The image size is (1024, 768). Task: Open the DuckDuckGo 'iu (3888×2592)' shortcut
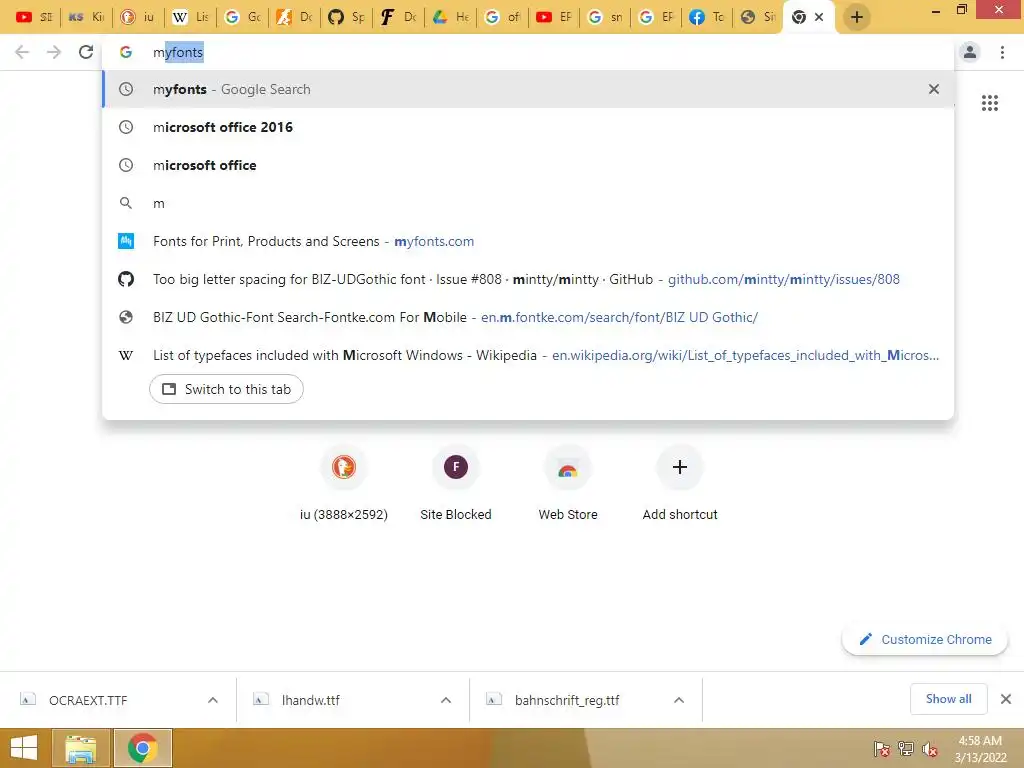click(x=344, y=485)
